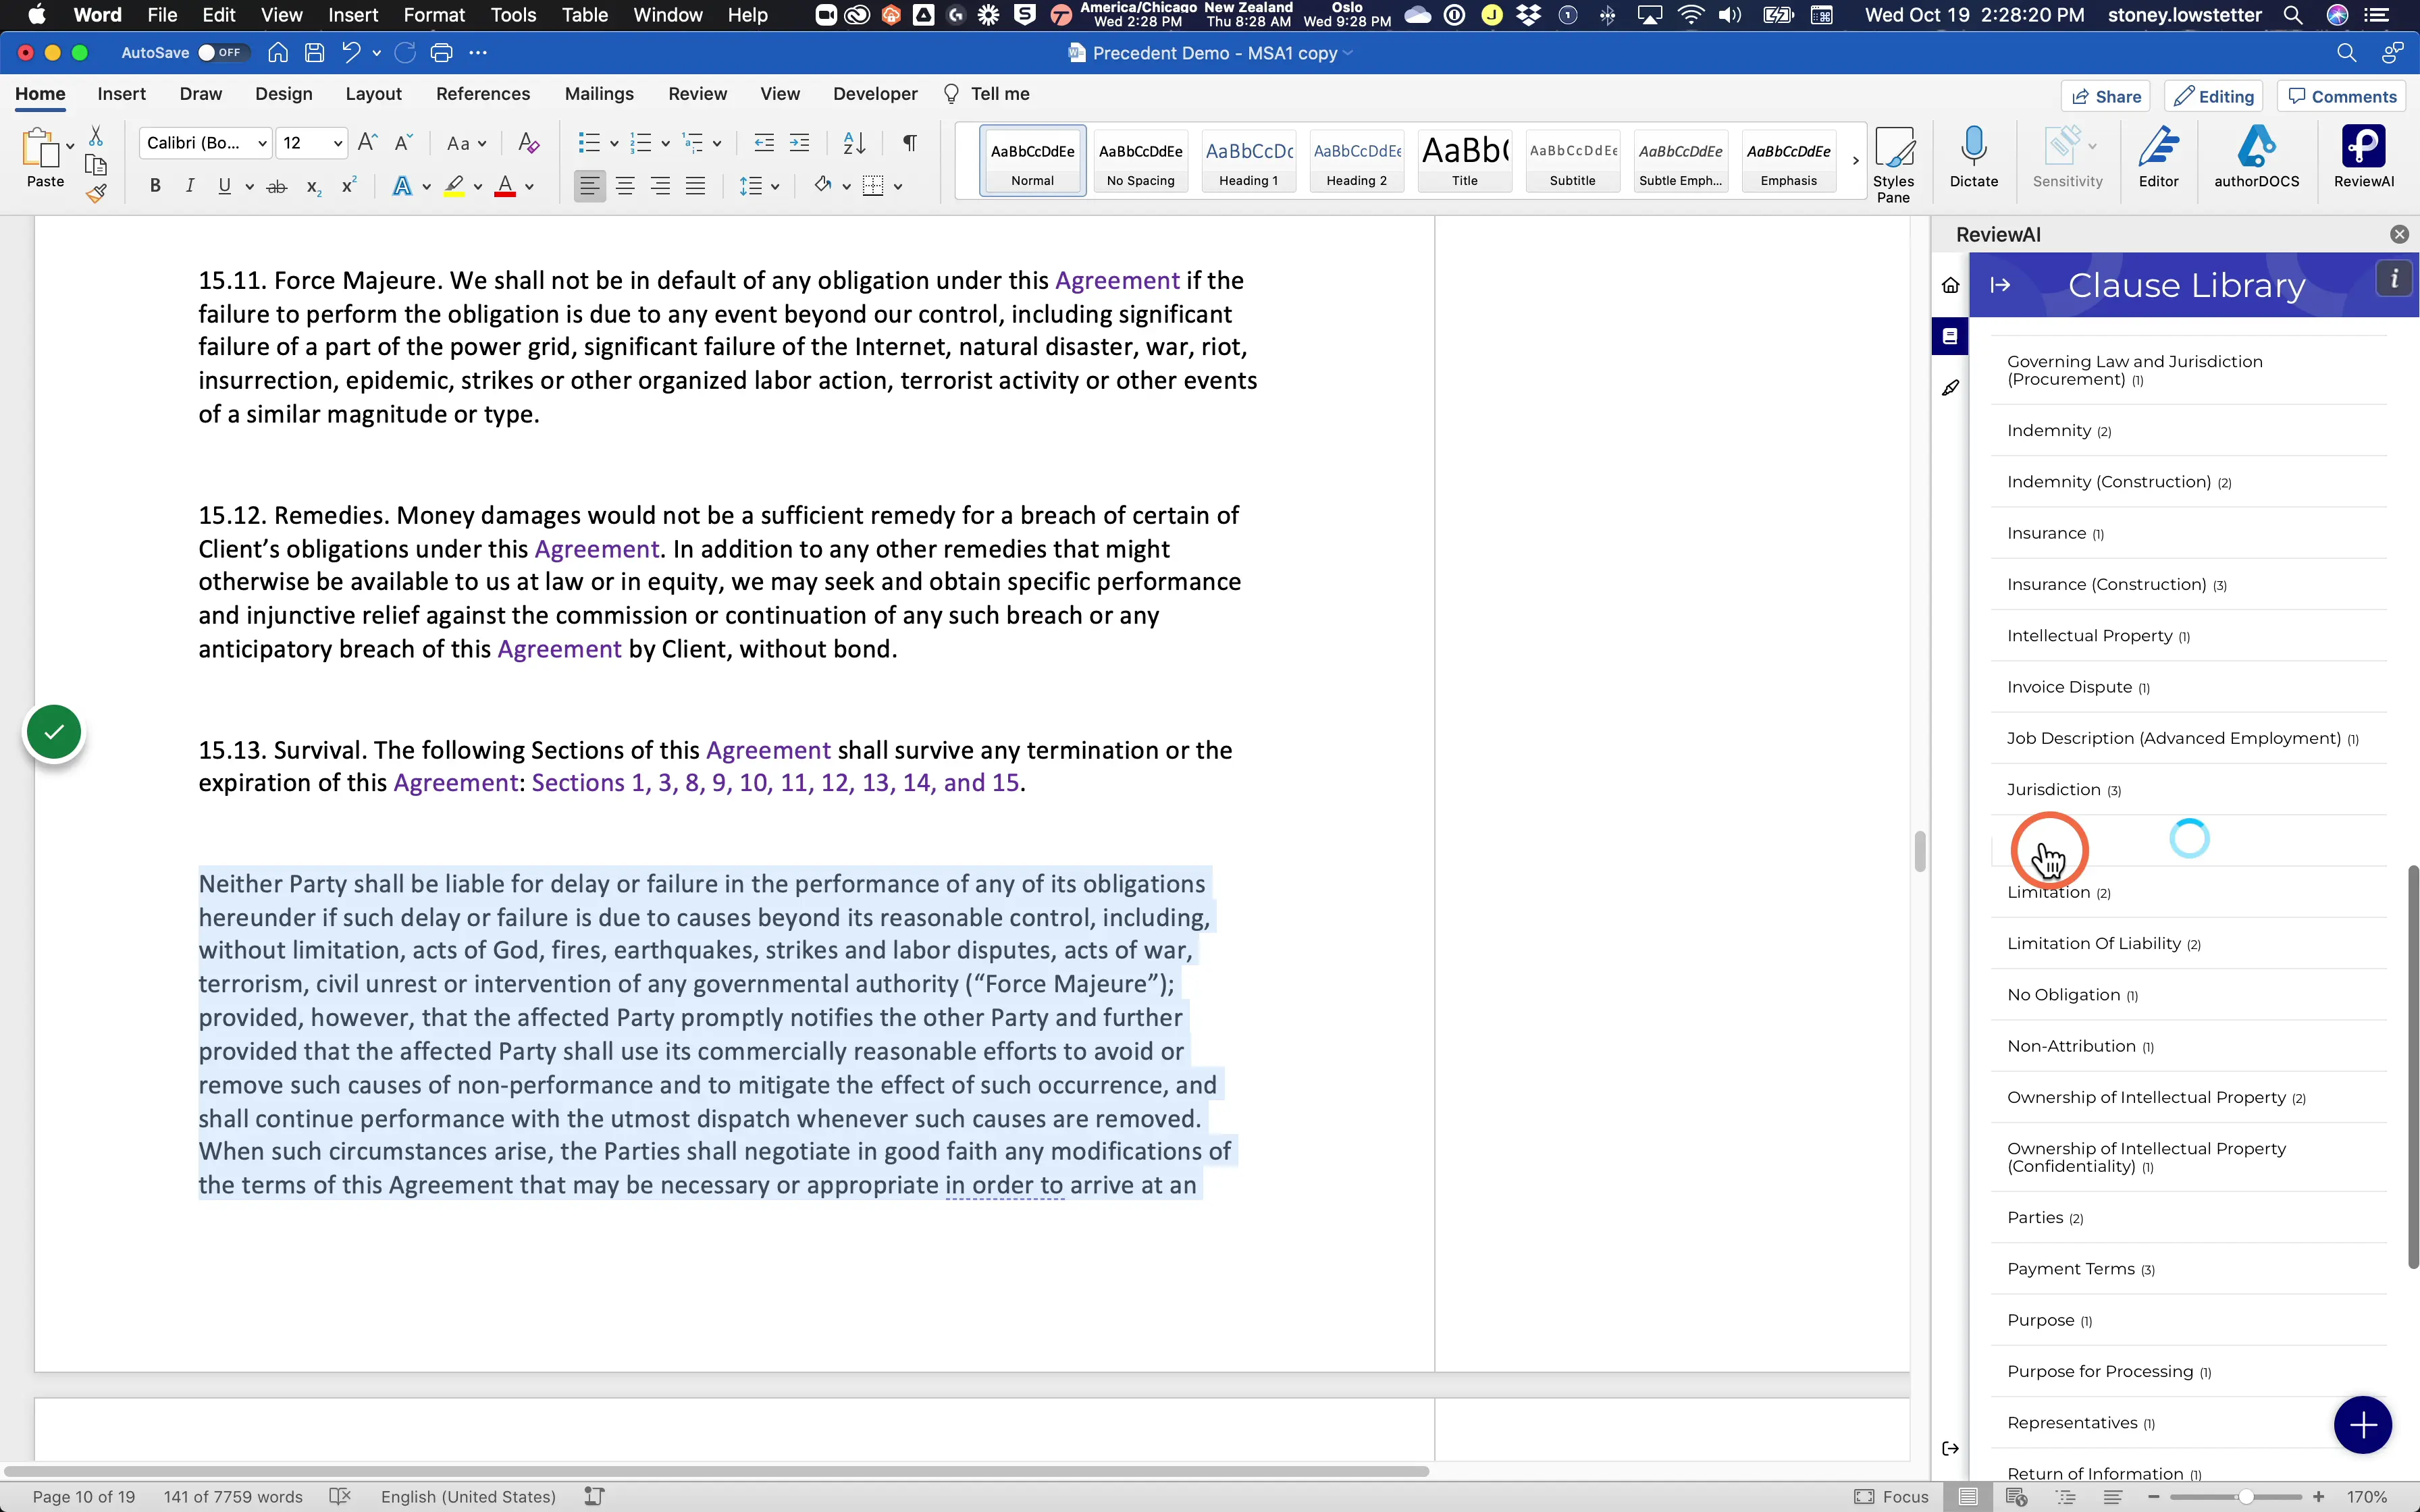2420x1512 pixels.
Task: Click the Format Painter brush icon
Action: 96,194
